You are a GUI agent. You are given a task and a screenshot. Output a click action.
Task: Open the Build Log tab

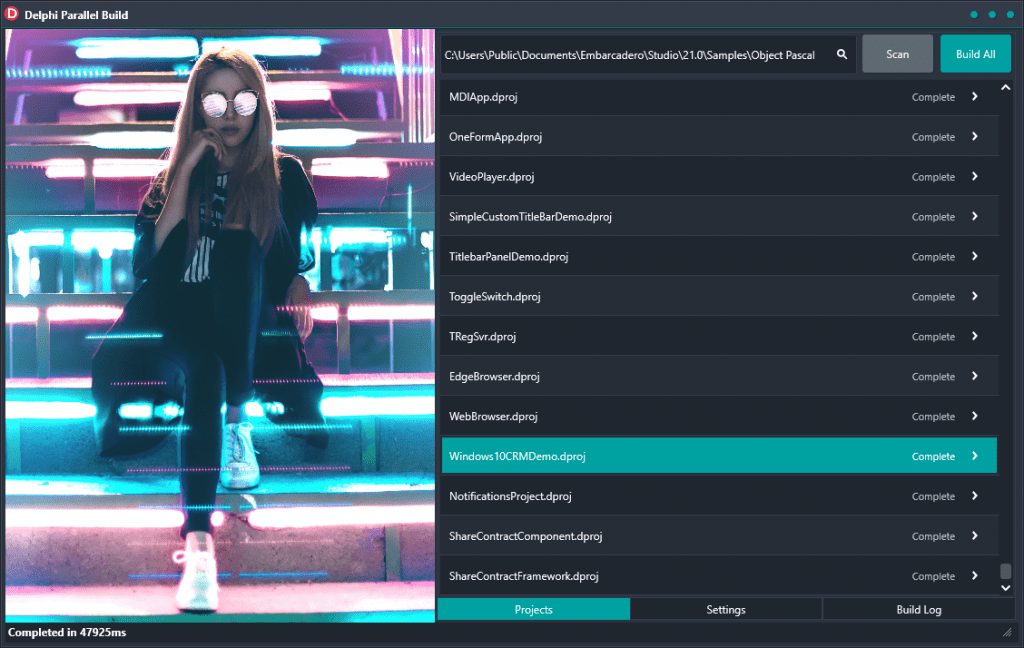(x=918, y=609)
